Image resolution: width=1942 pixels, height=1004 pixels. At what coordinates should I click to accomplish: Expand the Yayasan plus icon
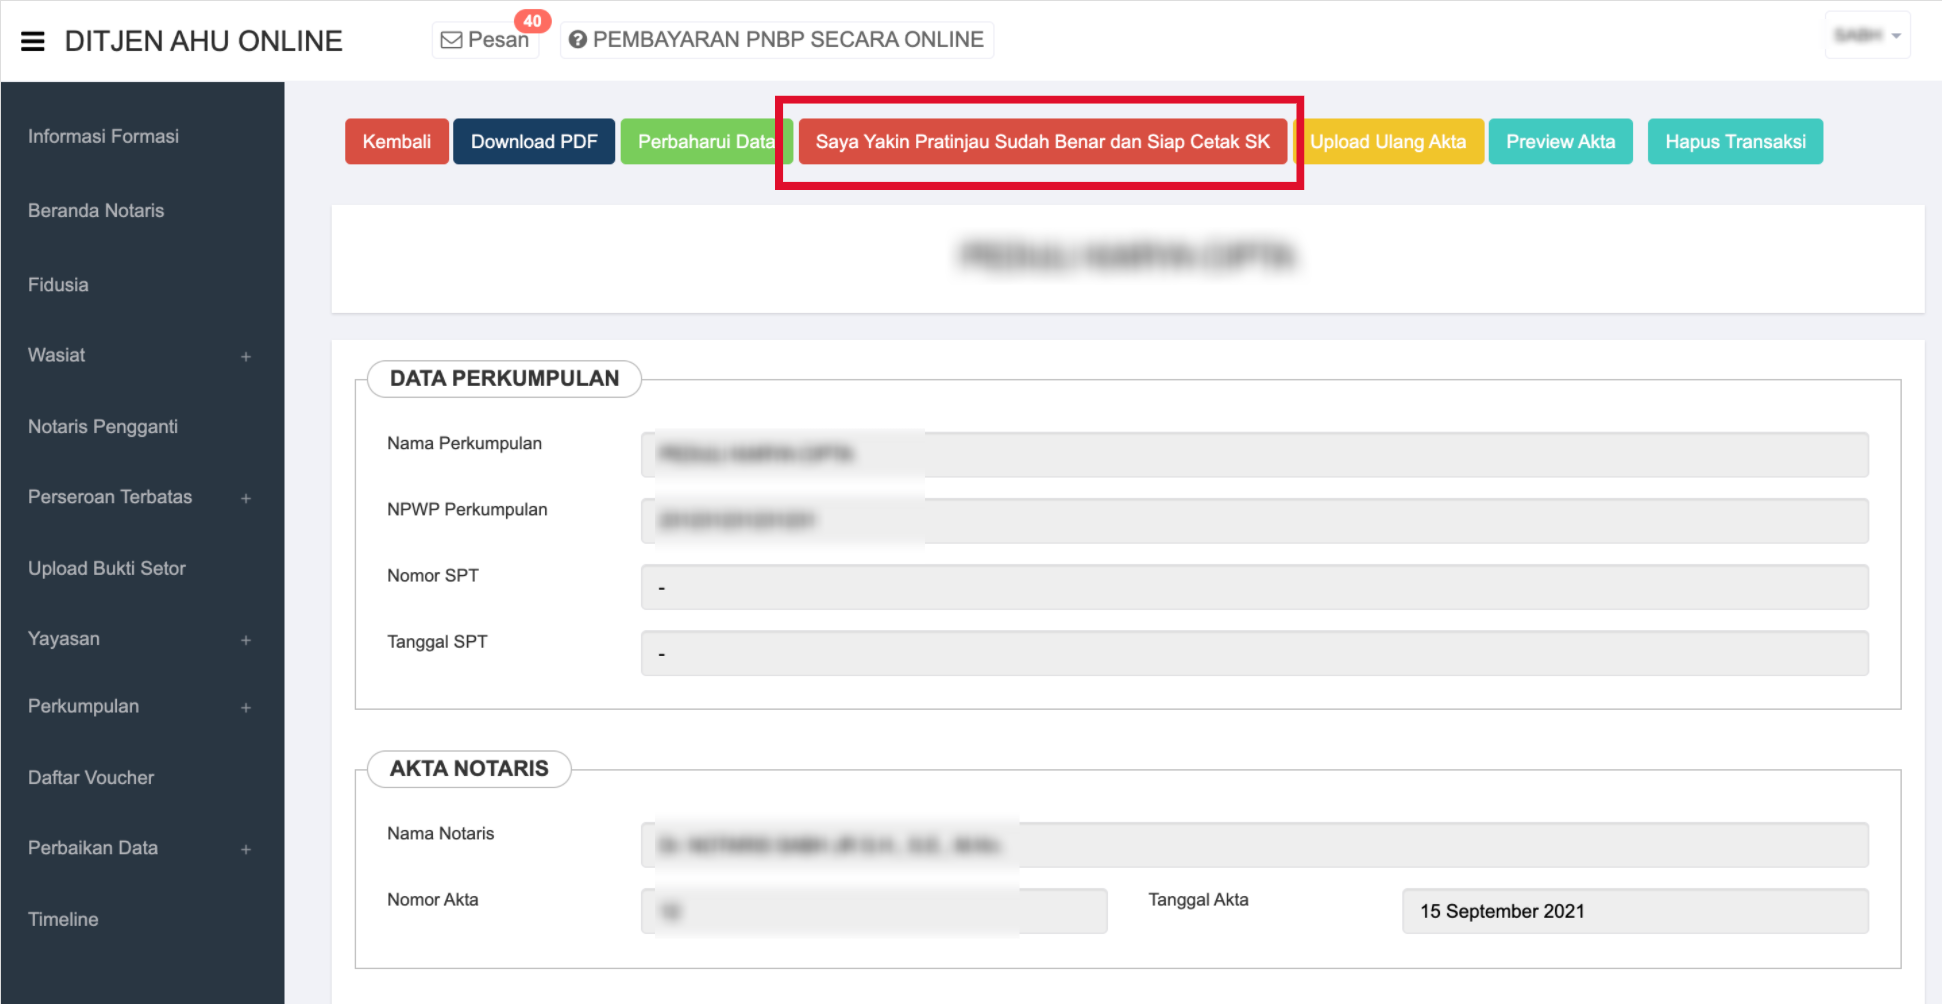click(x=246, y=640)
